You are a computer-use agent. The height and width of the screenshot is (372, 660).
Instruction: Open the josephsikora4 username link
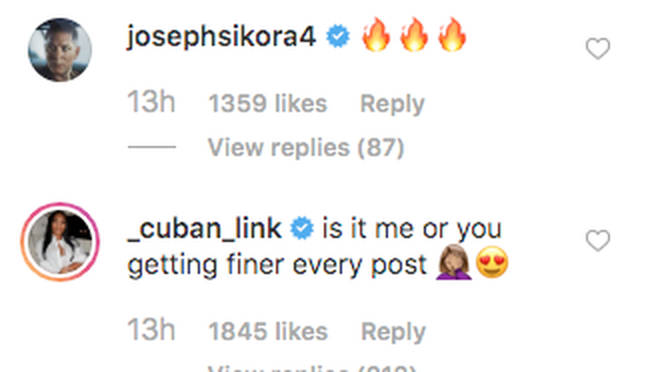click(221, 37)
